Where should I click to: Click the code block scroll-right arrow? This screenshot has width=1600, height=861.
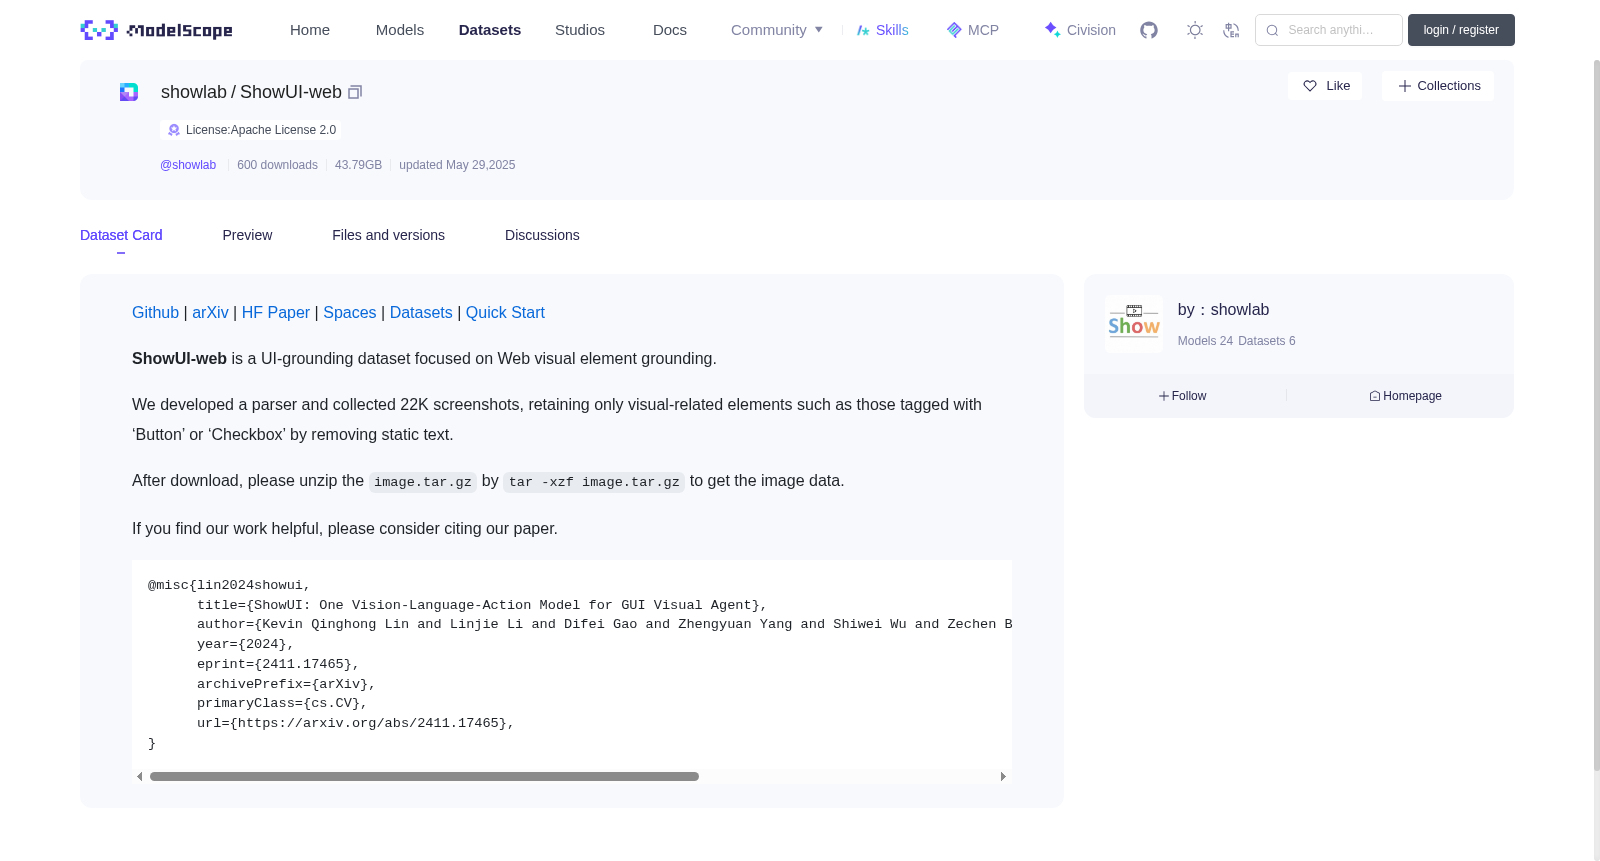point(1003,776)
